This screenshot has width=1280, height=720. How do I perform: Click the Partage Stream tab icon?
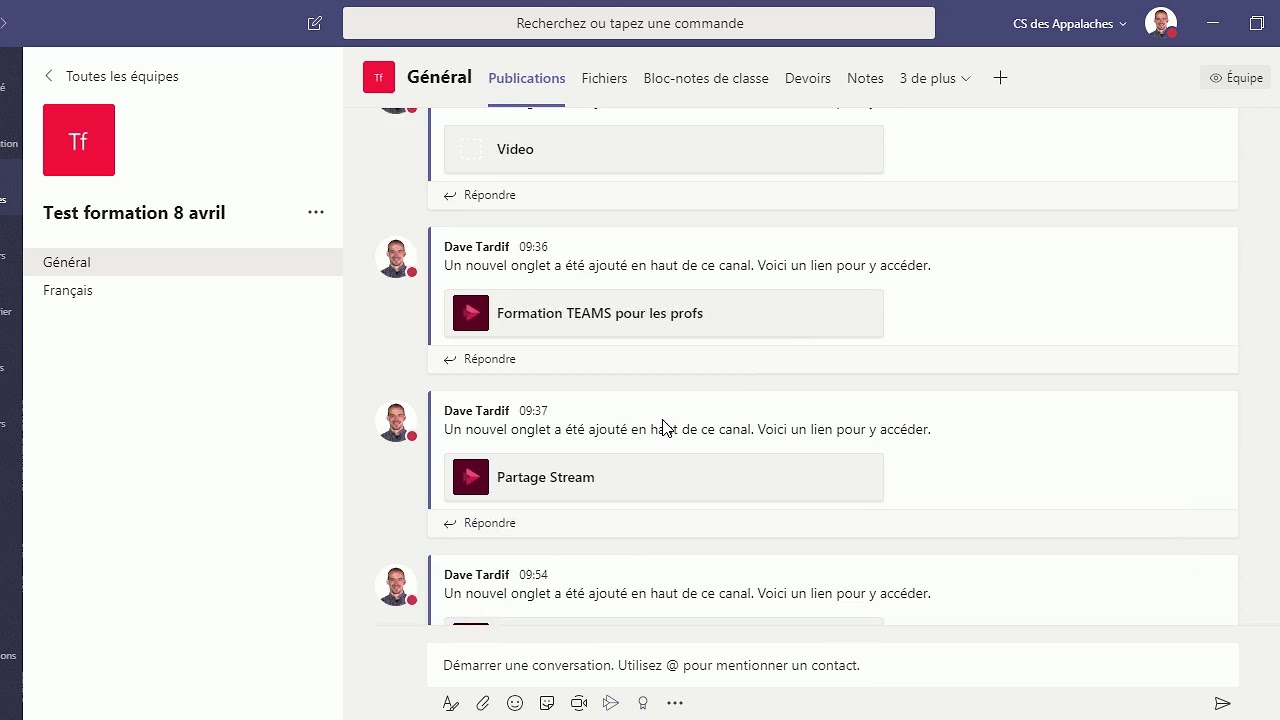coord(471,477)
